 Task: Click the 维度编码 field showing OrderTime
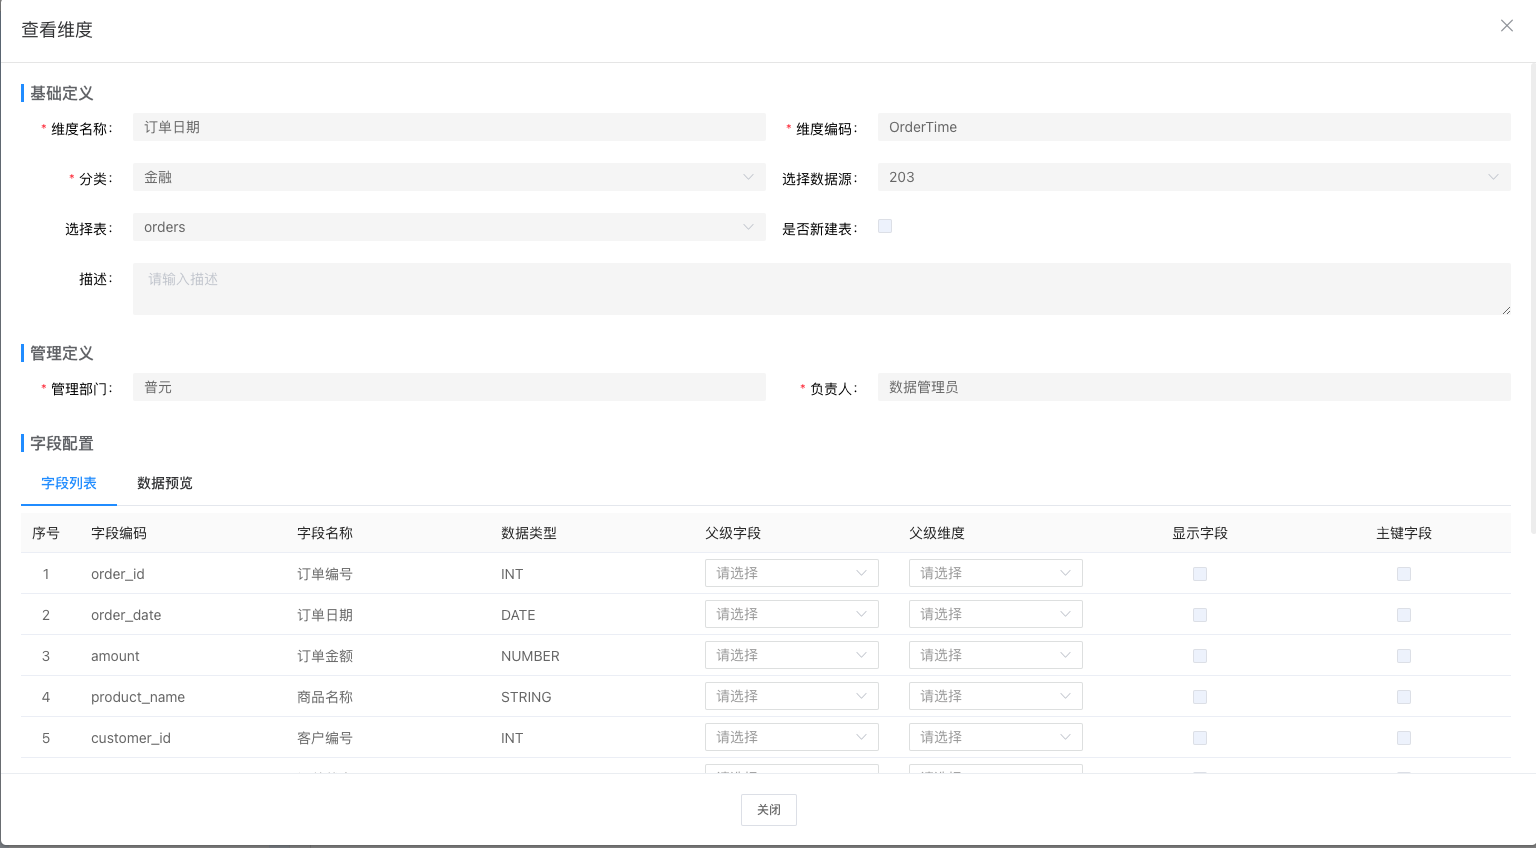point(1193,127)
